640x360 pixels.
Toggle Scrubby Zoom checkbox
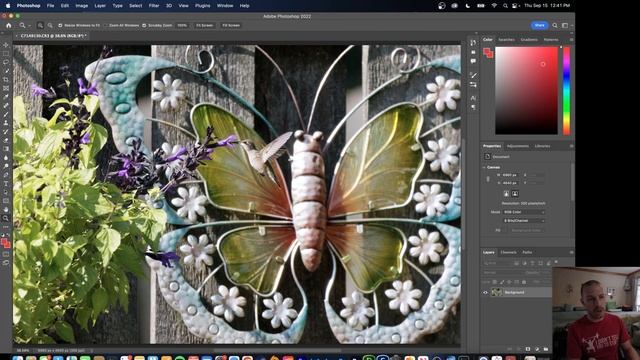(144, 25)
